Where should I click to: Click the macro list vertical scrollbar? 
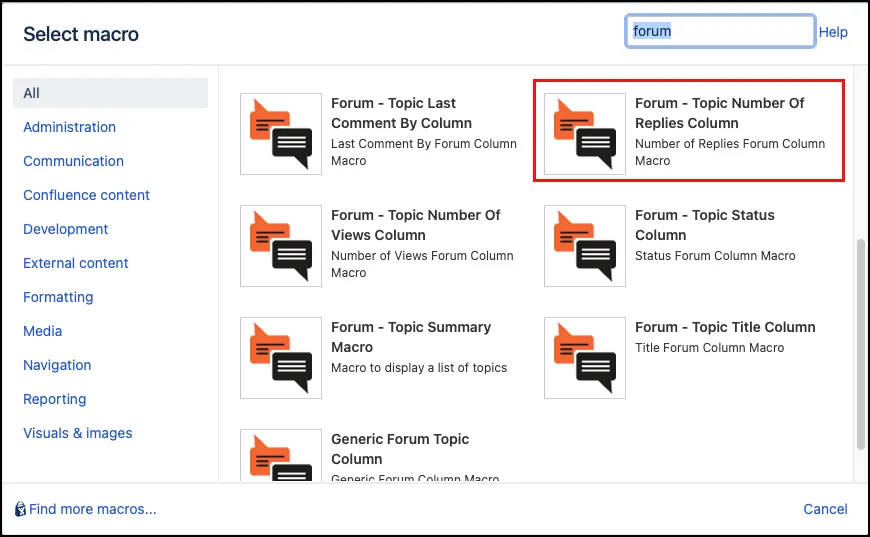pyautogui.click(x=861, y=344)
